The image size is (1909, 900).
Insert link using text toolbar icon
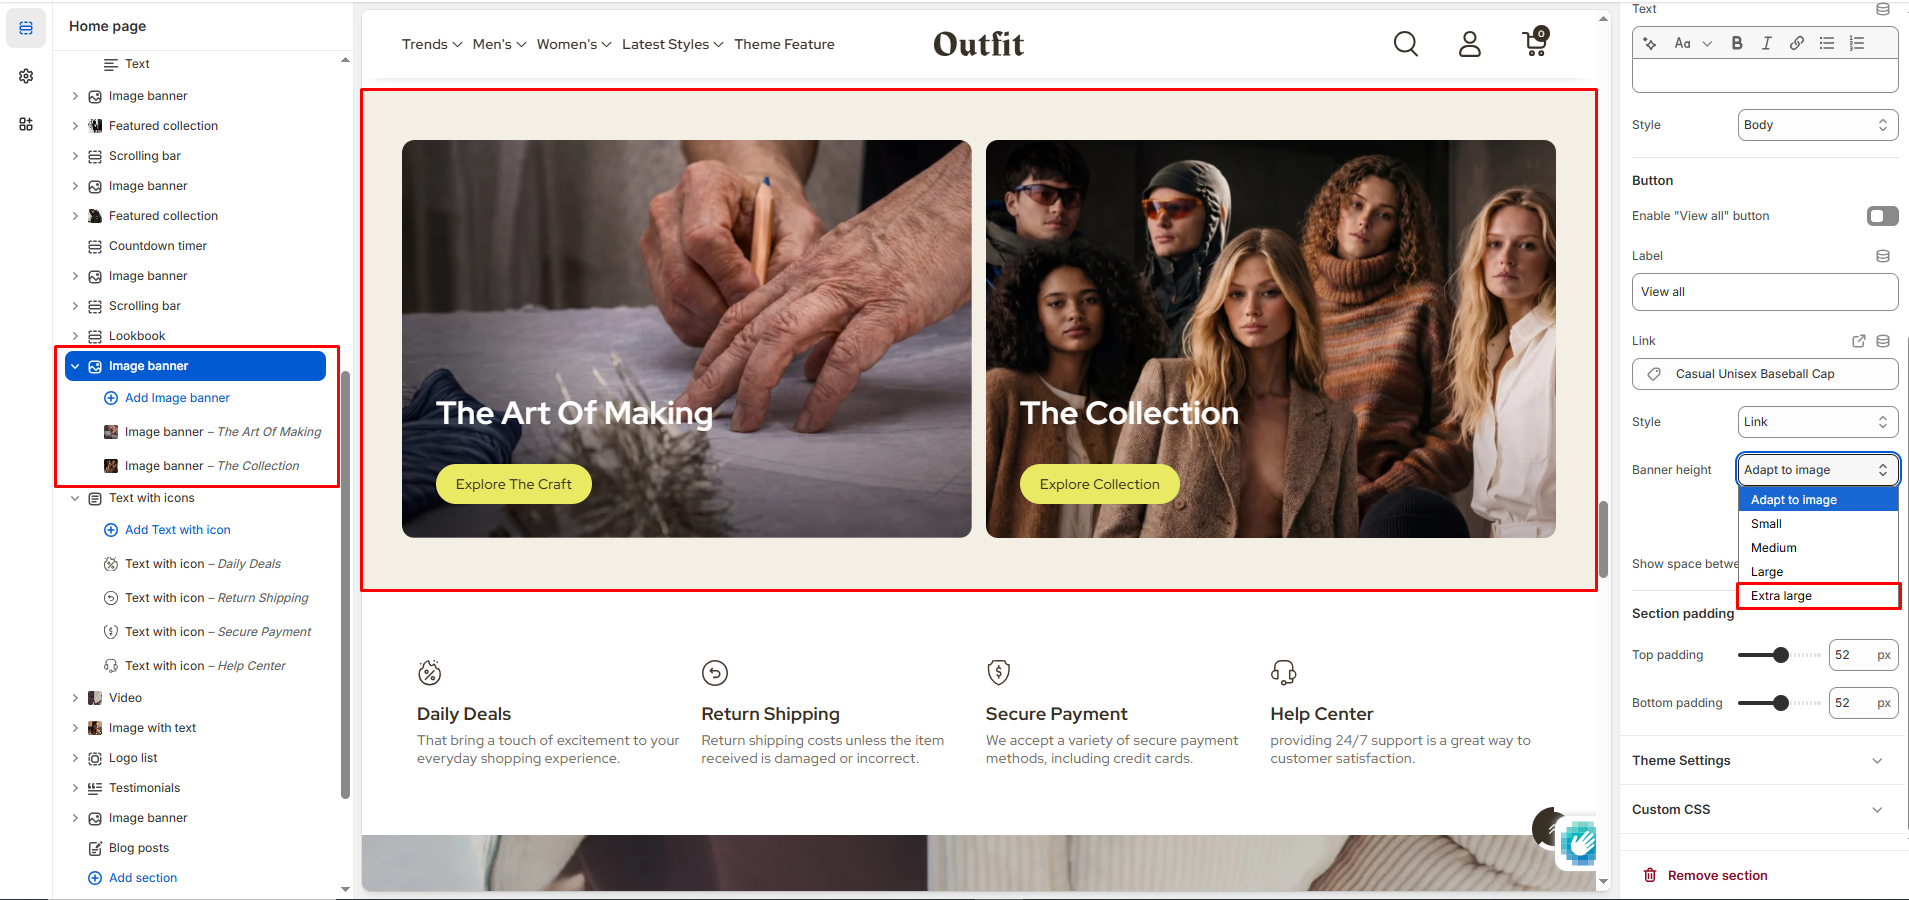pyautogui.click(x=1797, y=43)
